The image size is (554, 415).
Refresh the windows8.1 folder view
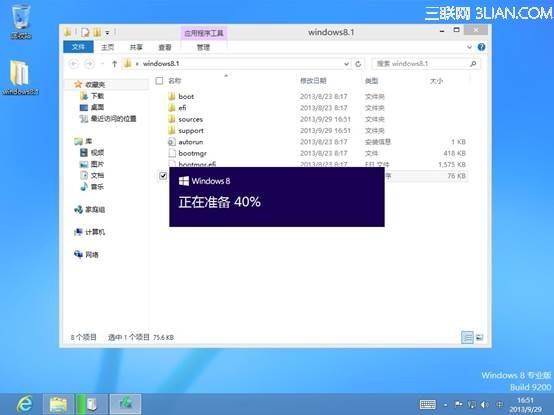pos(358,64)
